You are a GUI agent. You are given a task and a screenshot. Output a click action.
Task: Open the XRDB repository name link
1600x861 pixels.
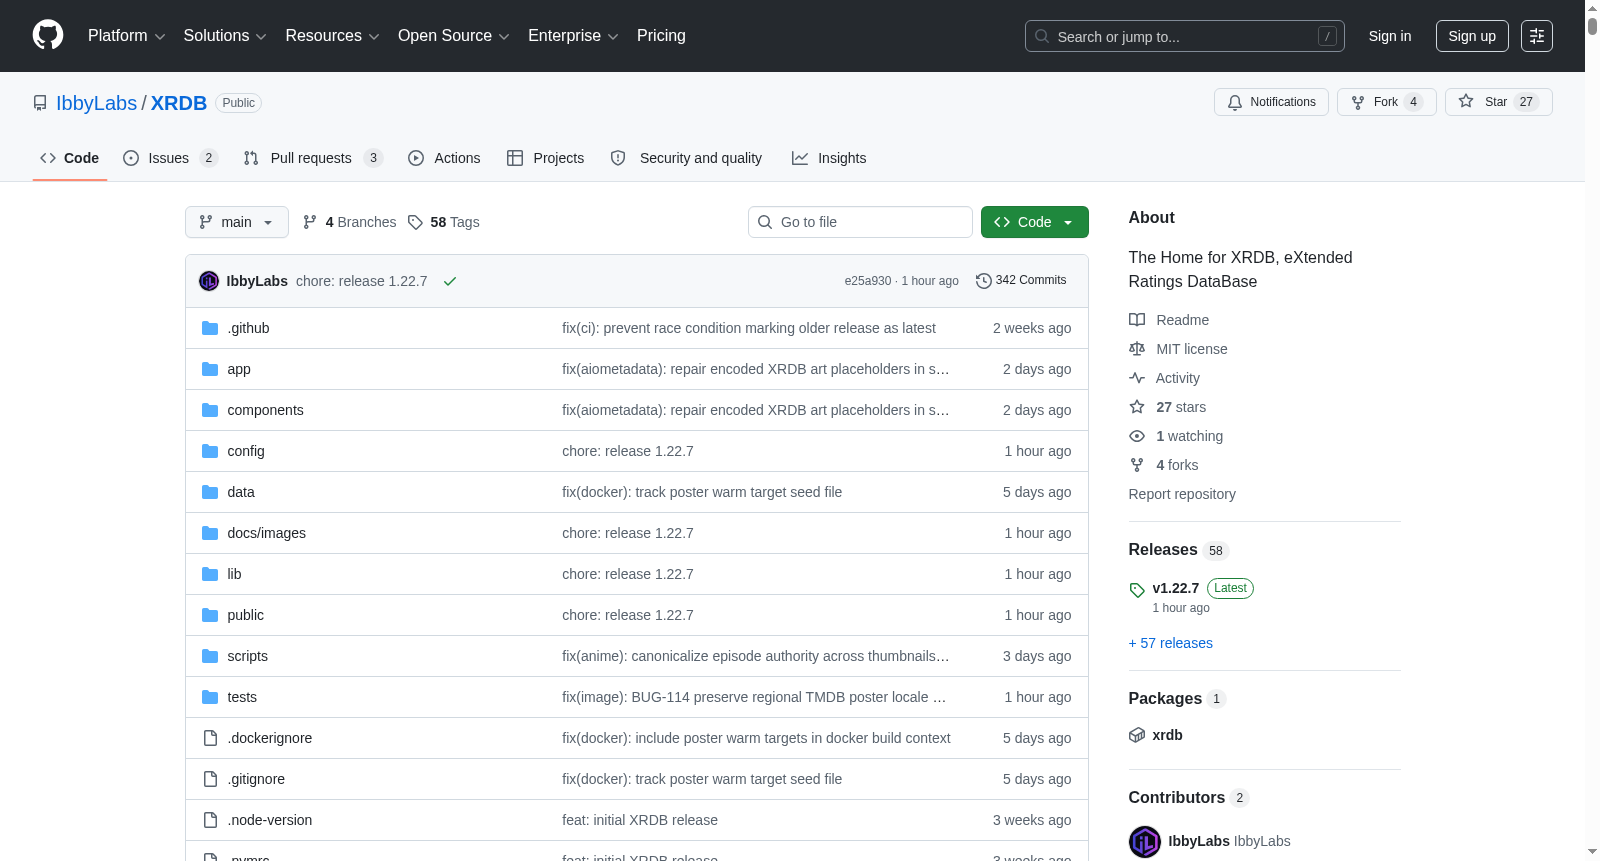179,103
